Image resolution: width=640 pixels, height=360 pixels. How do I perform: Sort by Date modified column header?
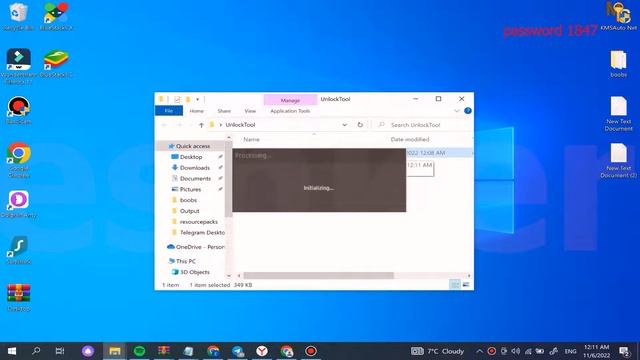410,140
